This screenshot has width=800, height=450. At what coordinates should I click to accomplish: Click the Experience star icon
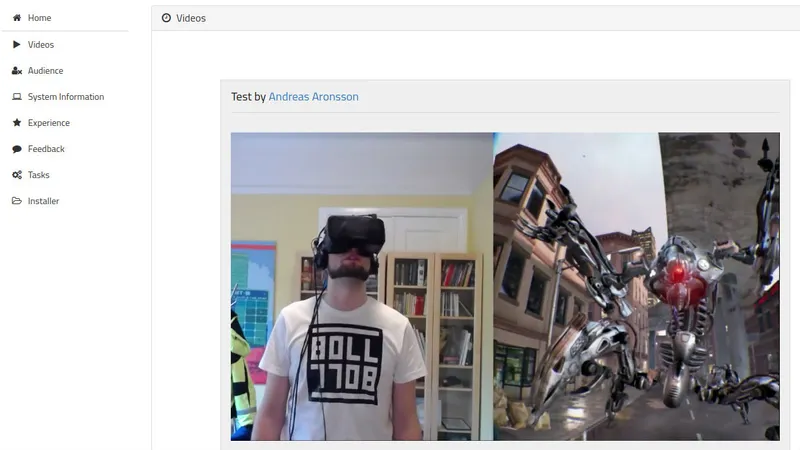17,122
